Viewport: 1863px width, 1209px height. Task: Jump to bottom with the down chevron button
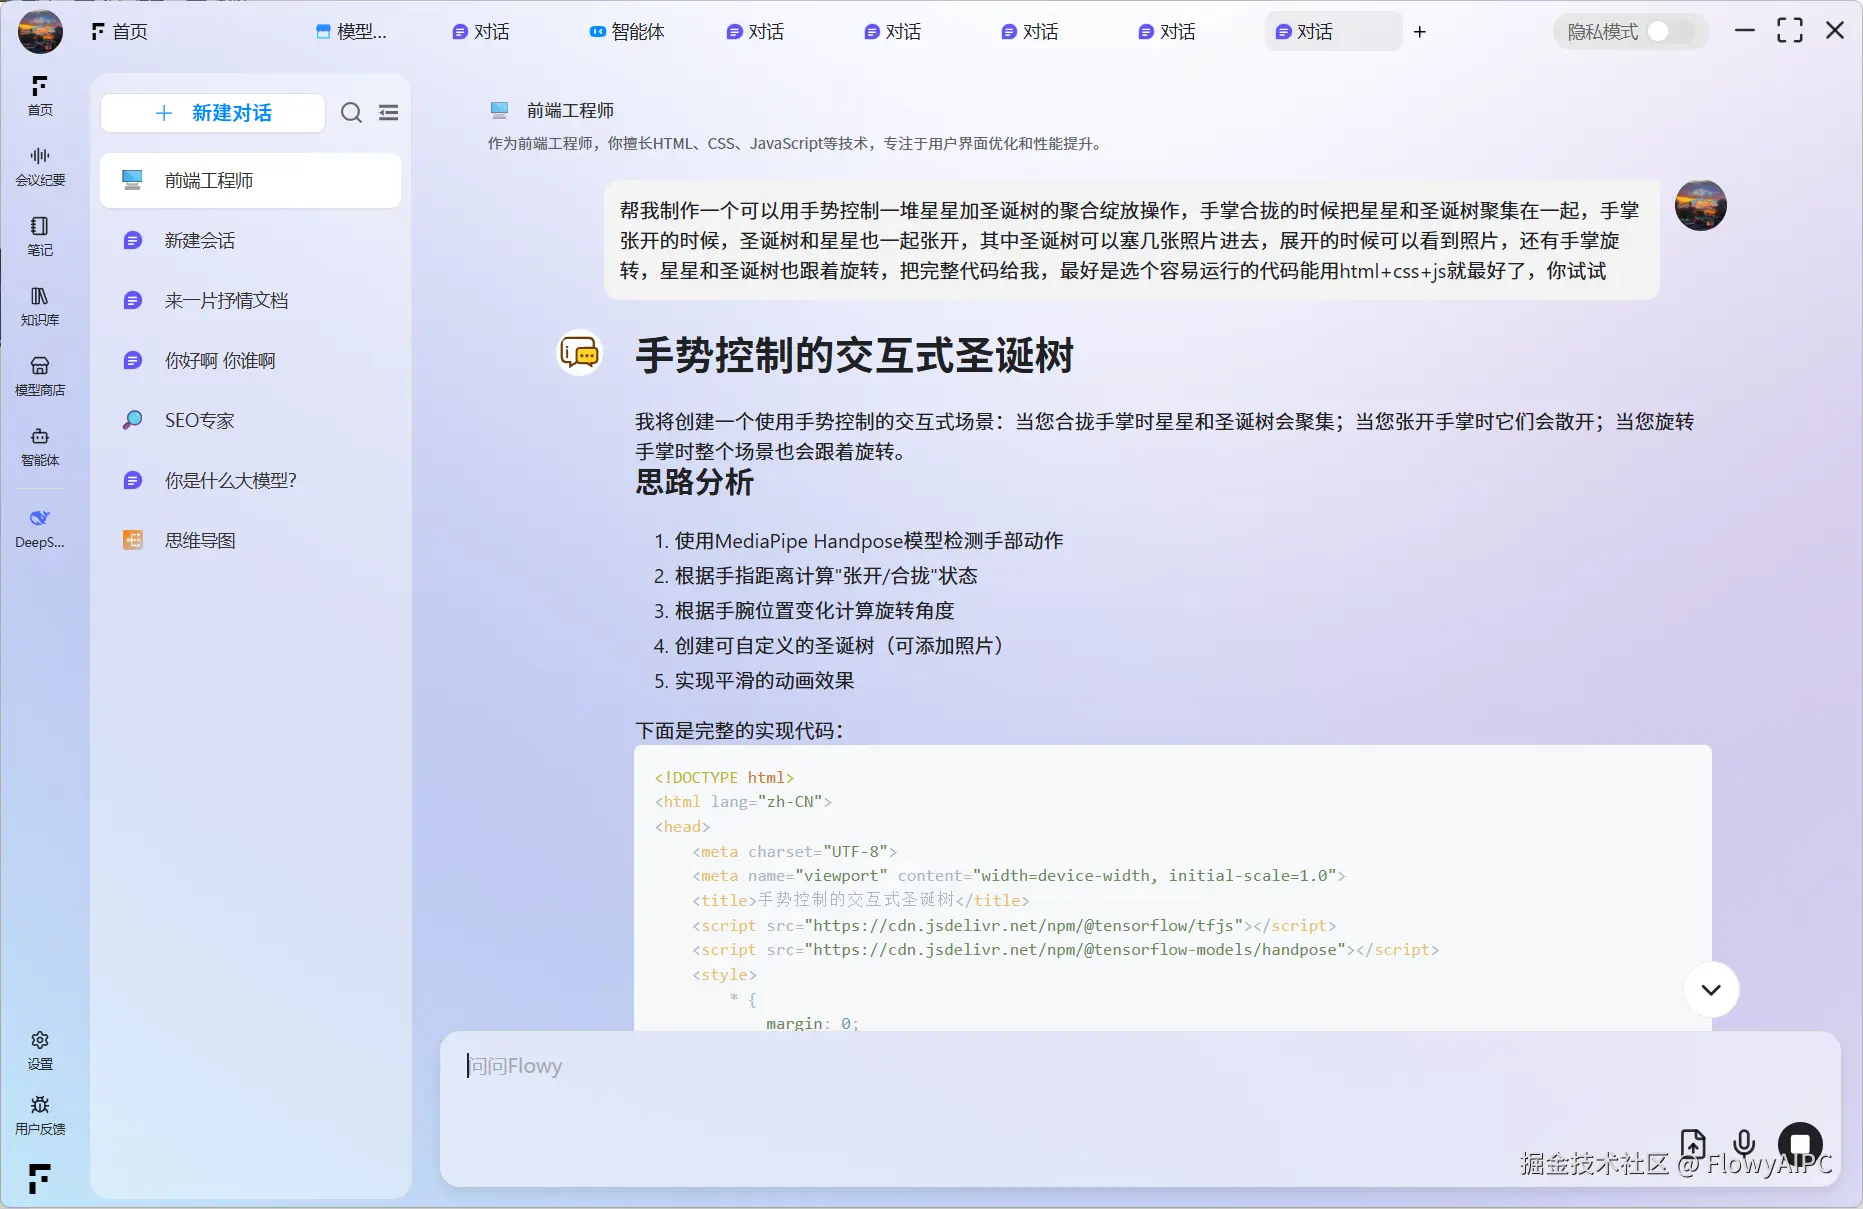1711,990
